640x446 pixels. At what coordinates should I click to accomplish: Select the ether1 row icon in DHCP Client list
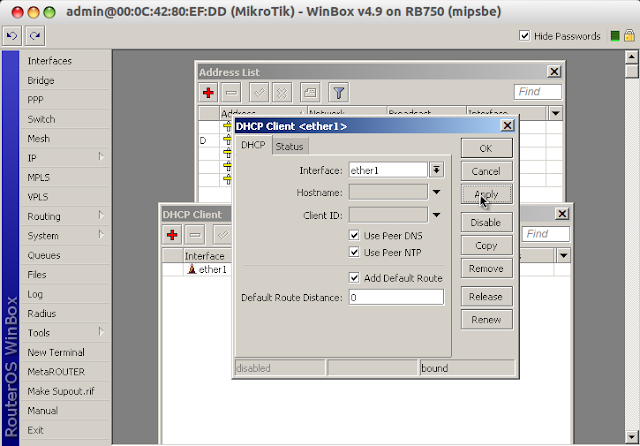[192, 269]
